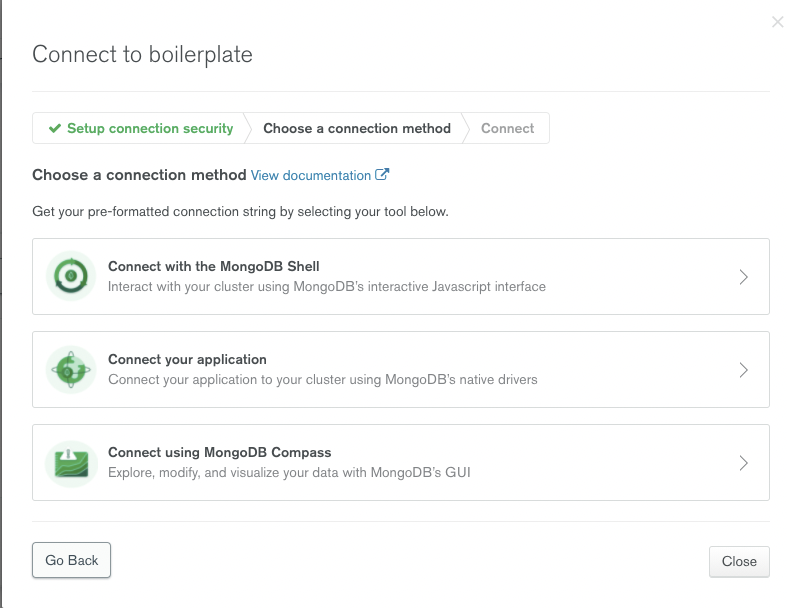
Task: Click the Explore, modify, and visualize description text
Action: pyautogui.click(x=289, y=472)
